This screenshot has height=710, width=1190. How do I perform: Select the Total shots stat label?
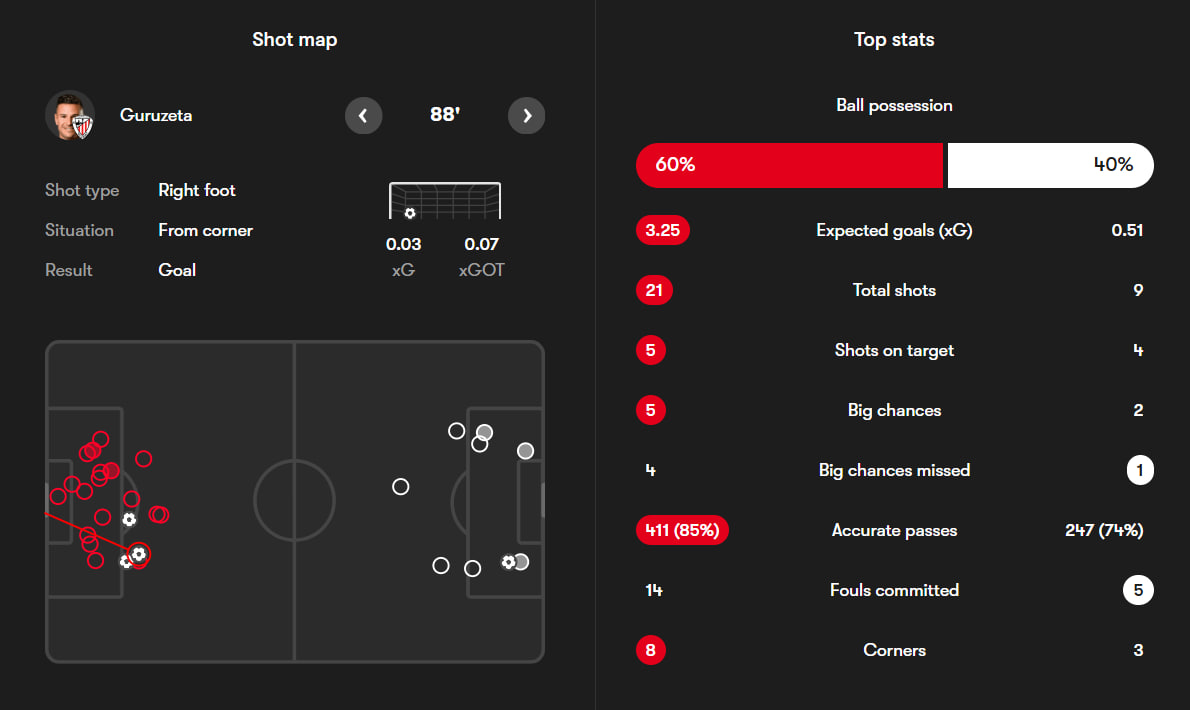point(894,290)
